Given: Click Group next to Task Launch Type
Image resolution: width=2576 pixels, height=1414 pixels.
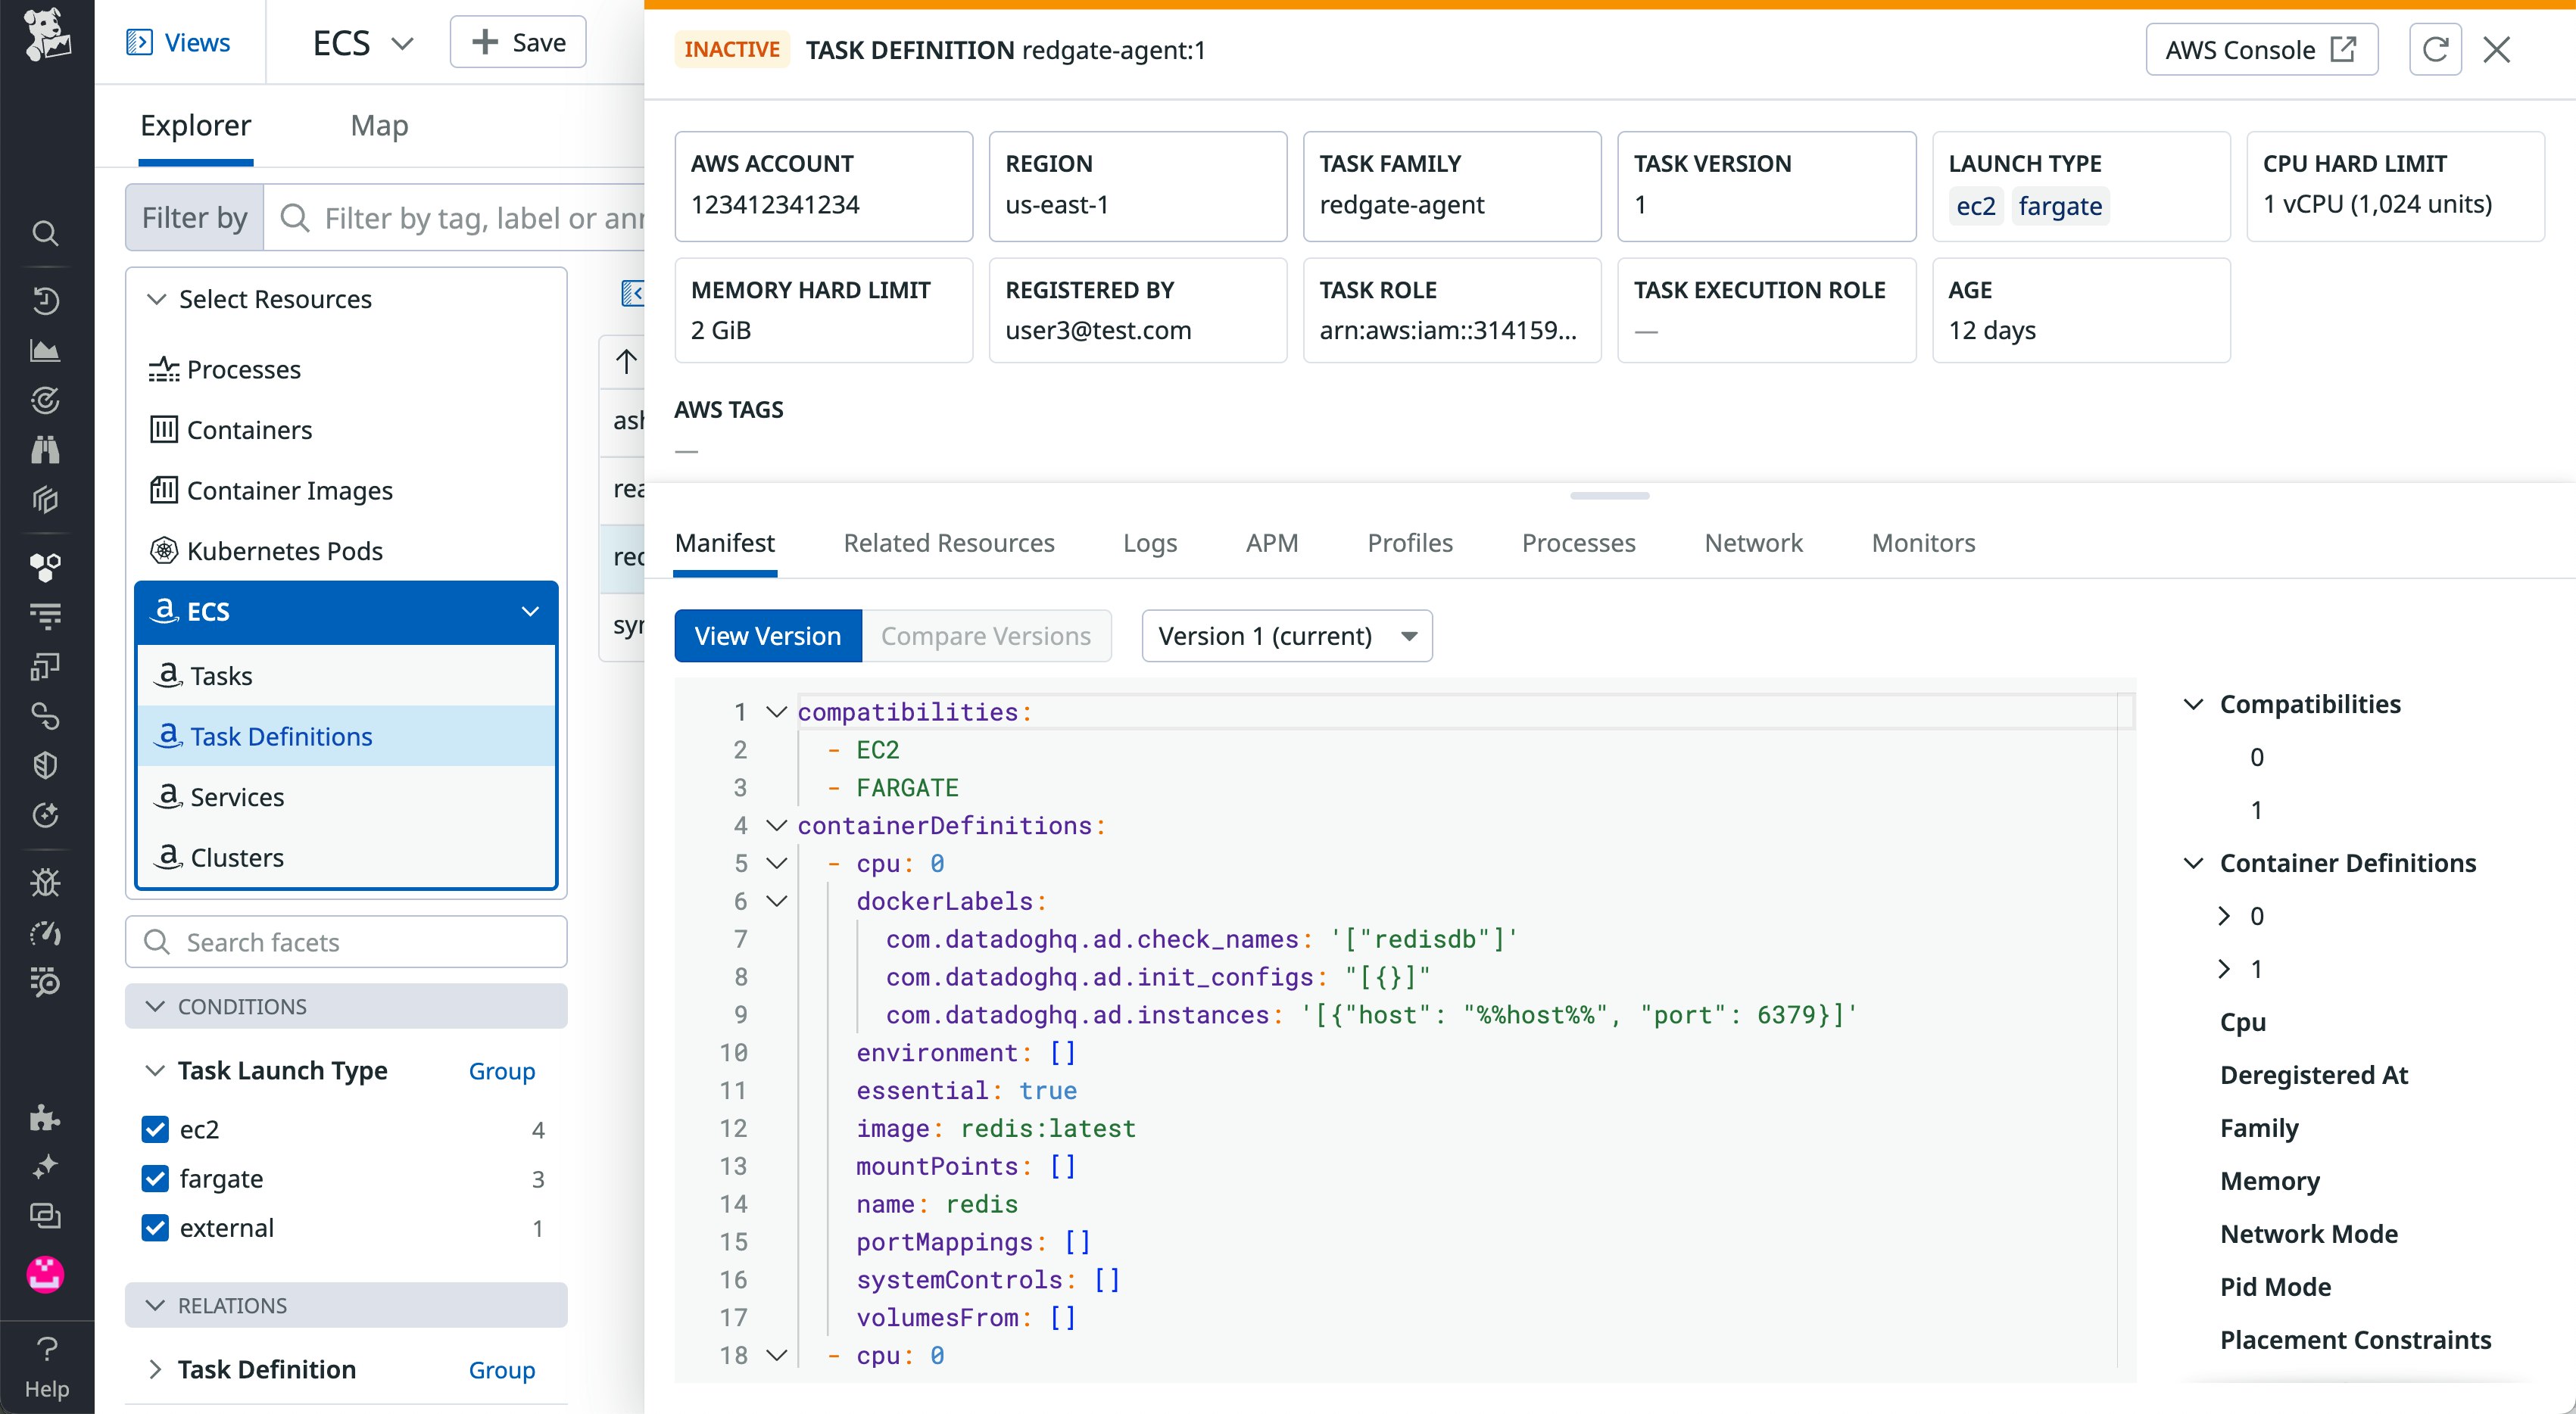Looking at the screenshot, I should (x=502, y=1071).
